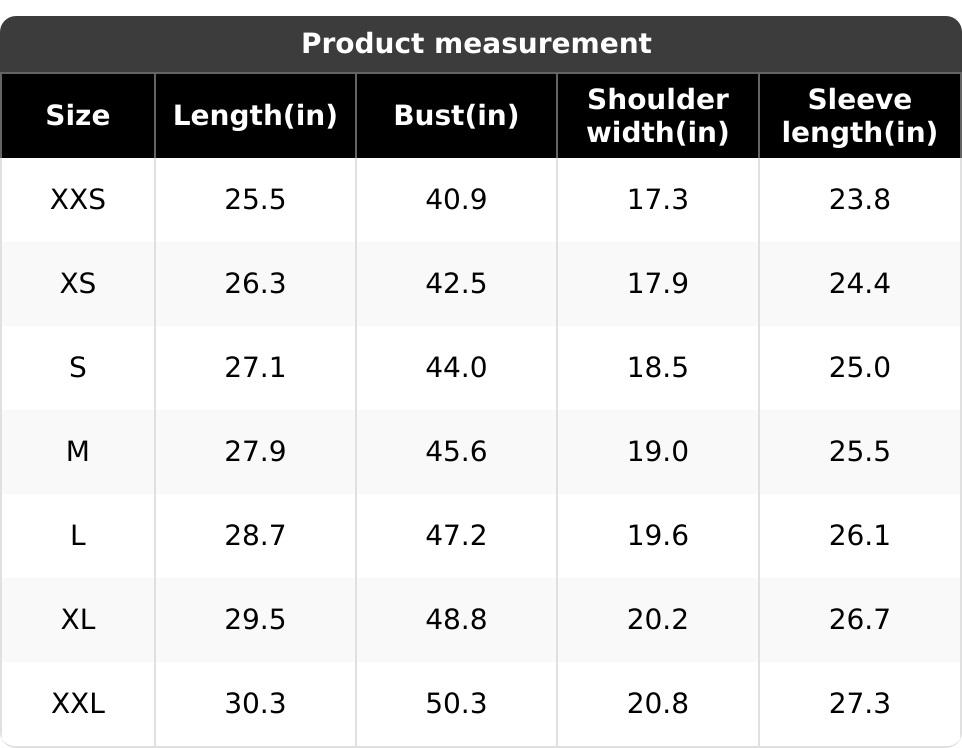The image size is (962, 748).
Task: Click the 25.5 length value for XXS
Action: click(255, 199)
